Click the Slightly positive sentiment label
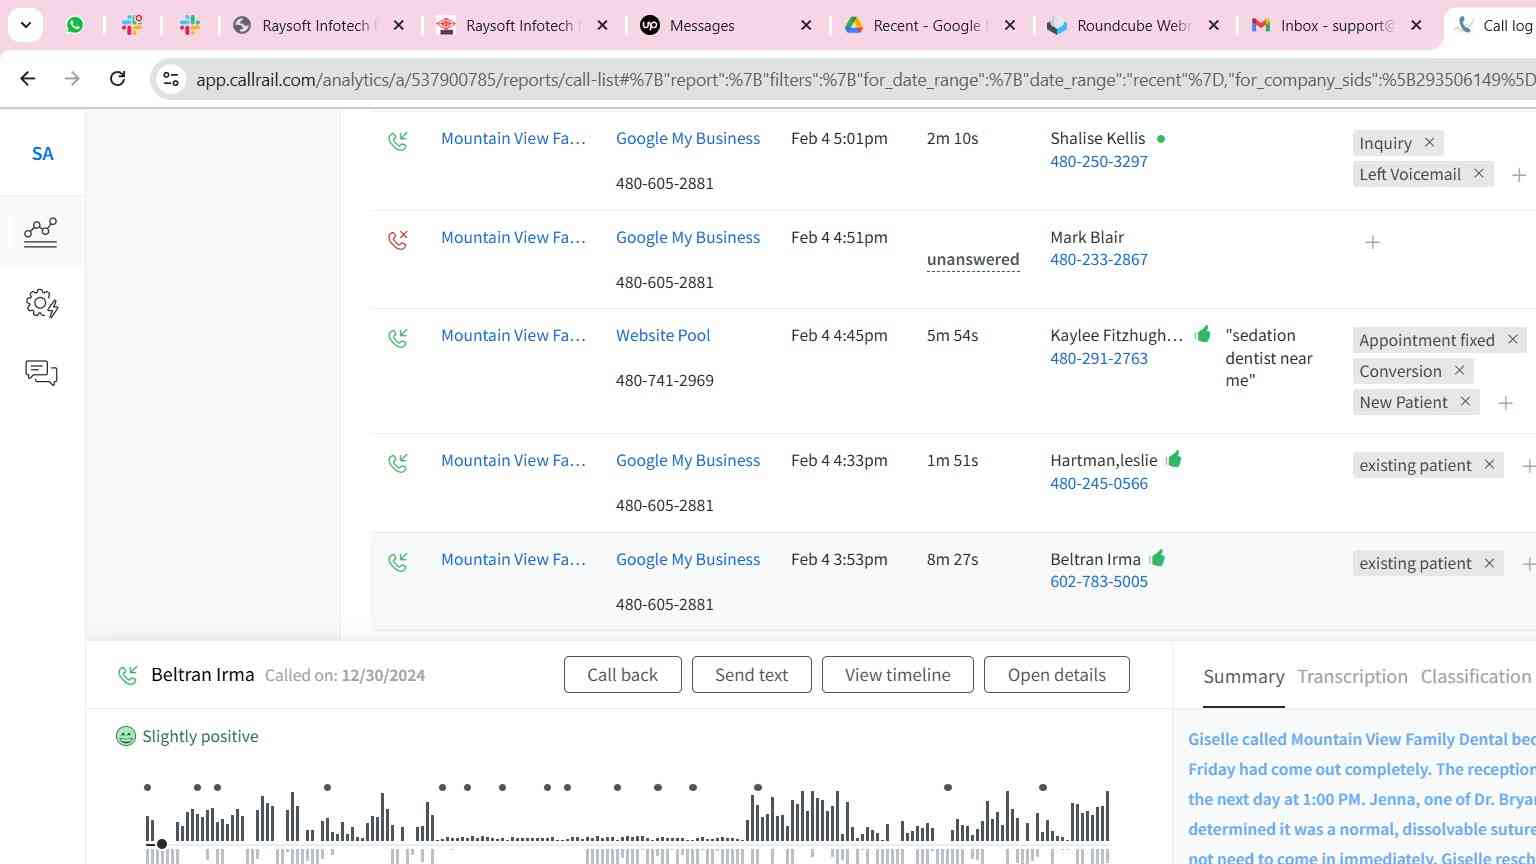This screenshot has width=1536, height=864. tap(200, 736)
